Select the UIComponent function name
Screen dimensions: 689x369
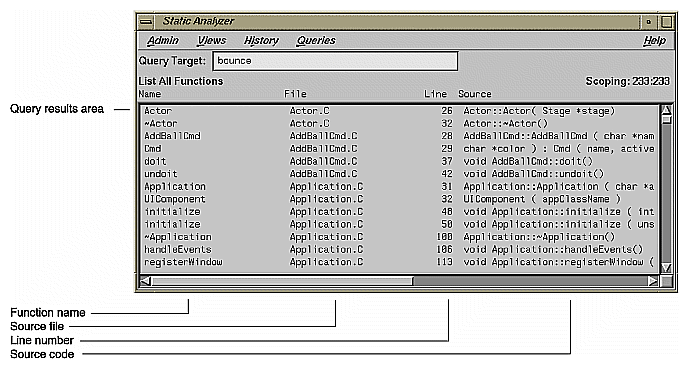[175, 199]
